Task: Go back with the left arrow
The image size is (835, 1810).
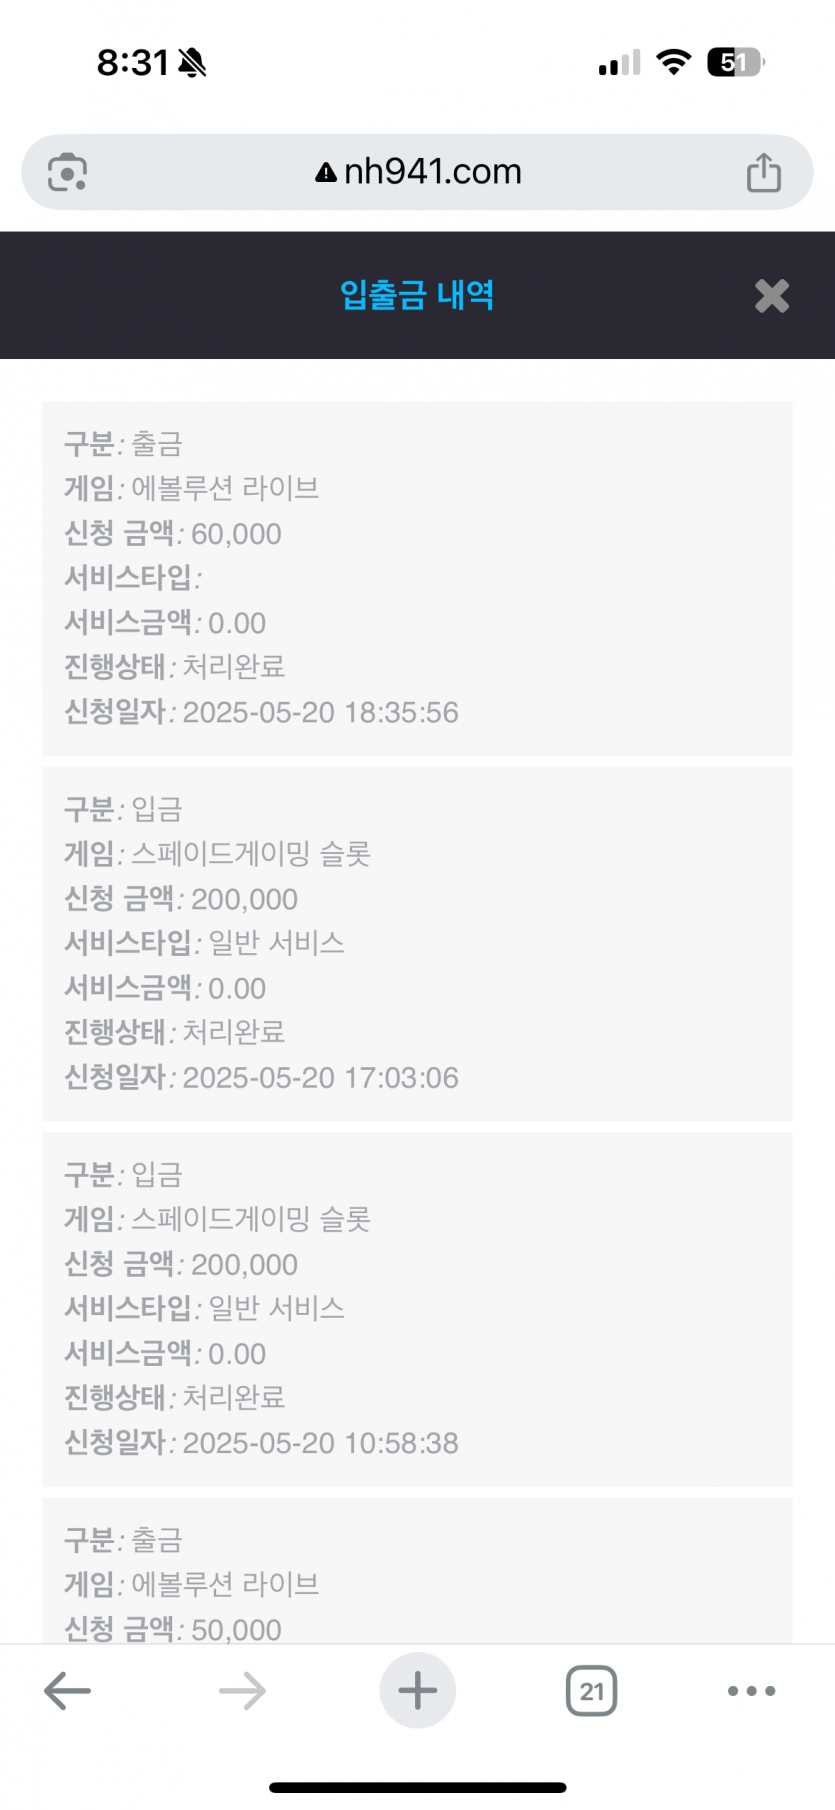Action: pos(68,1691)
